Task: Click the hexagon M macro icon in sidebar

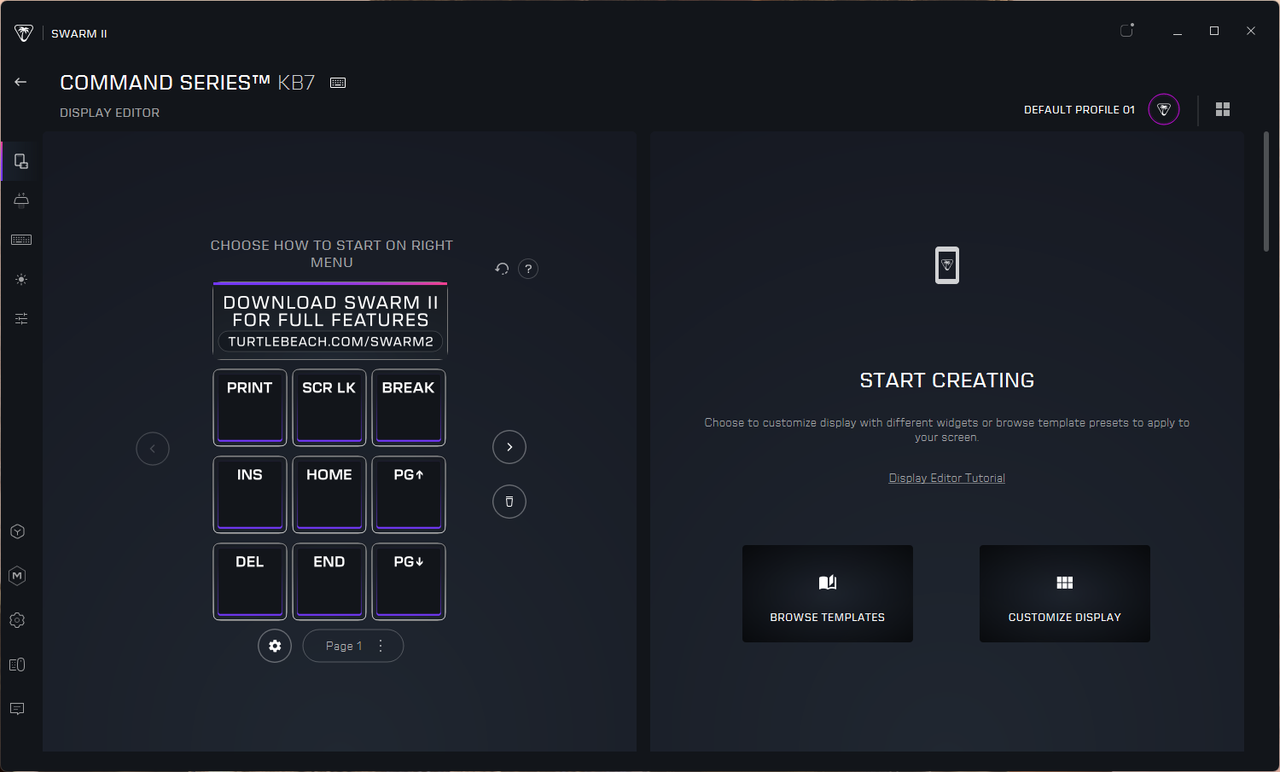Action: click(17, 576)
